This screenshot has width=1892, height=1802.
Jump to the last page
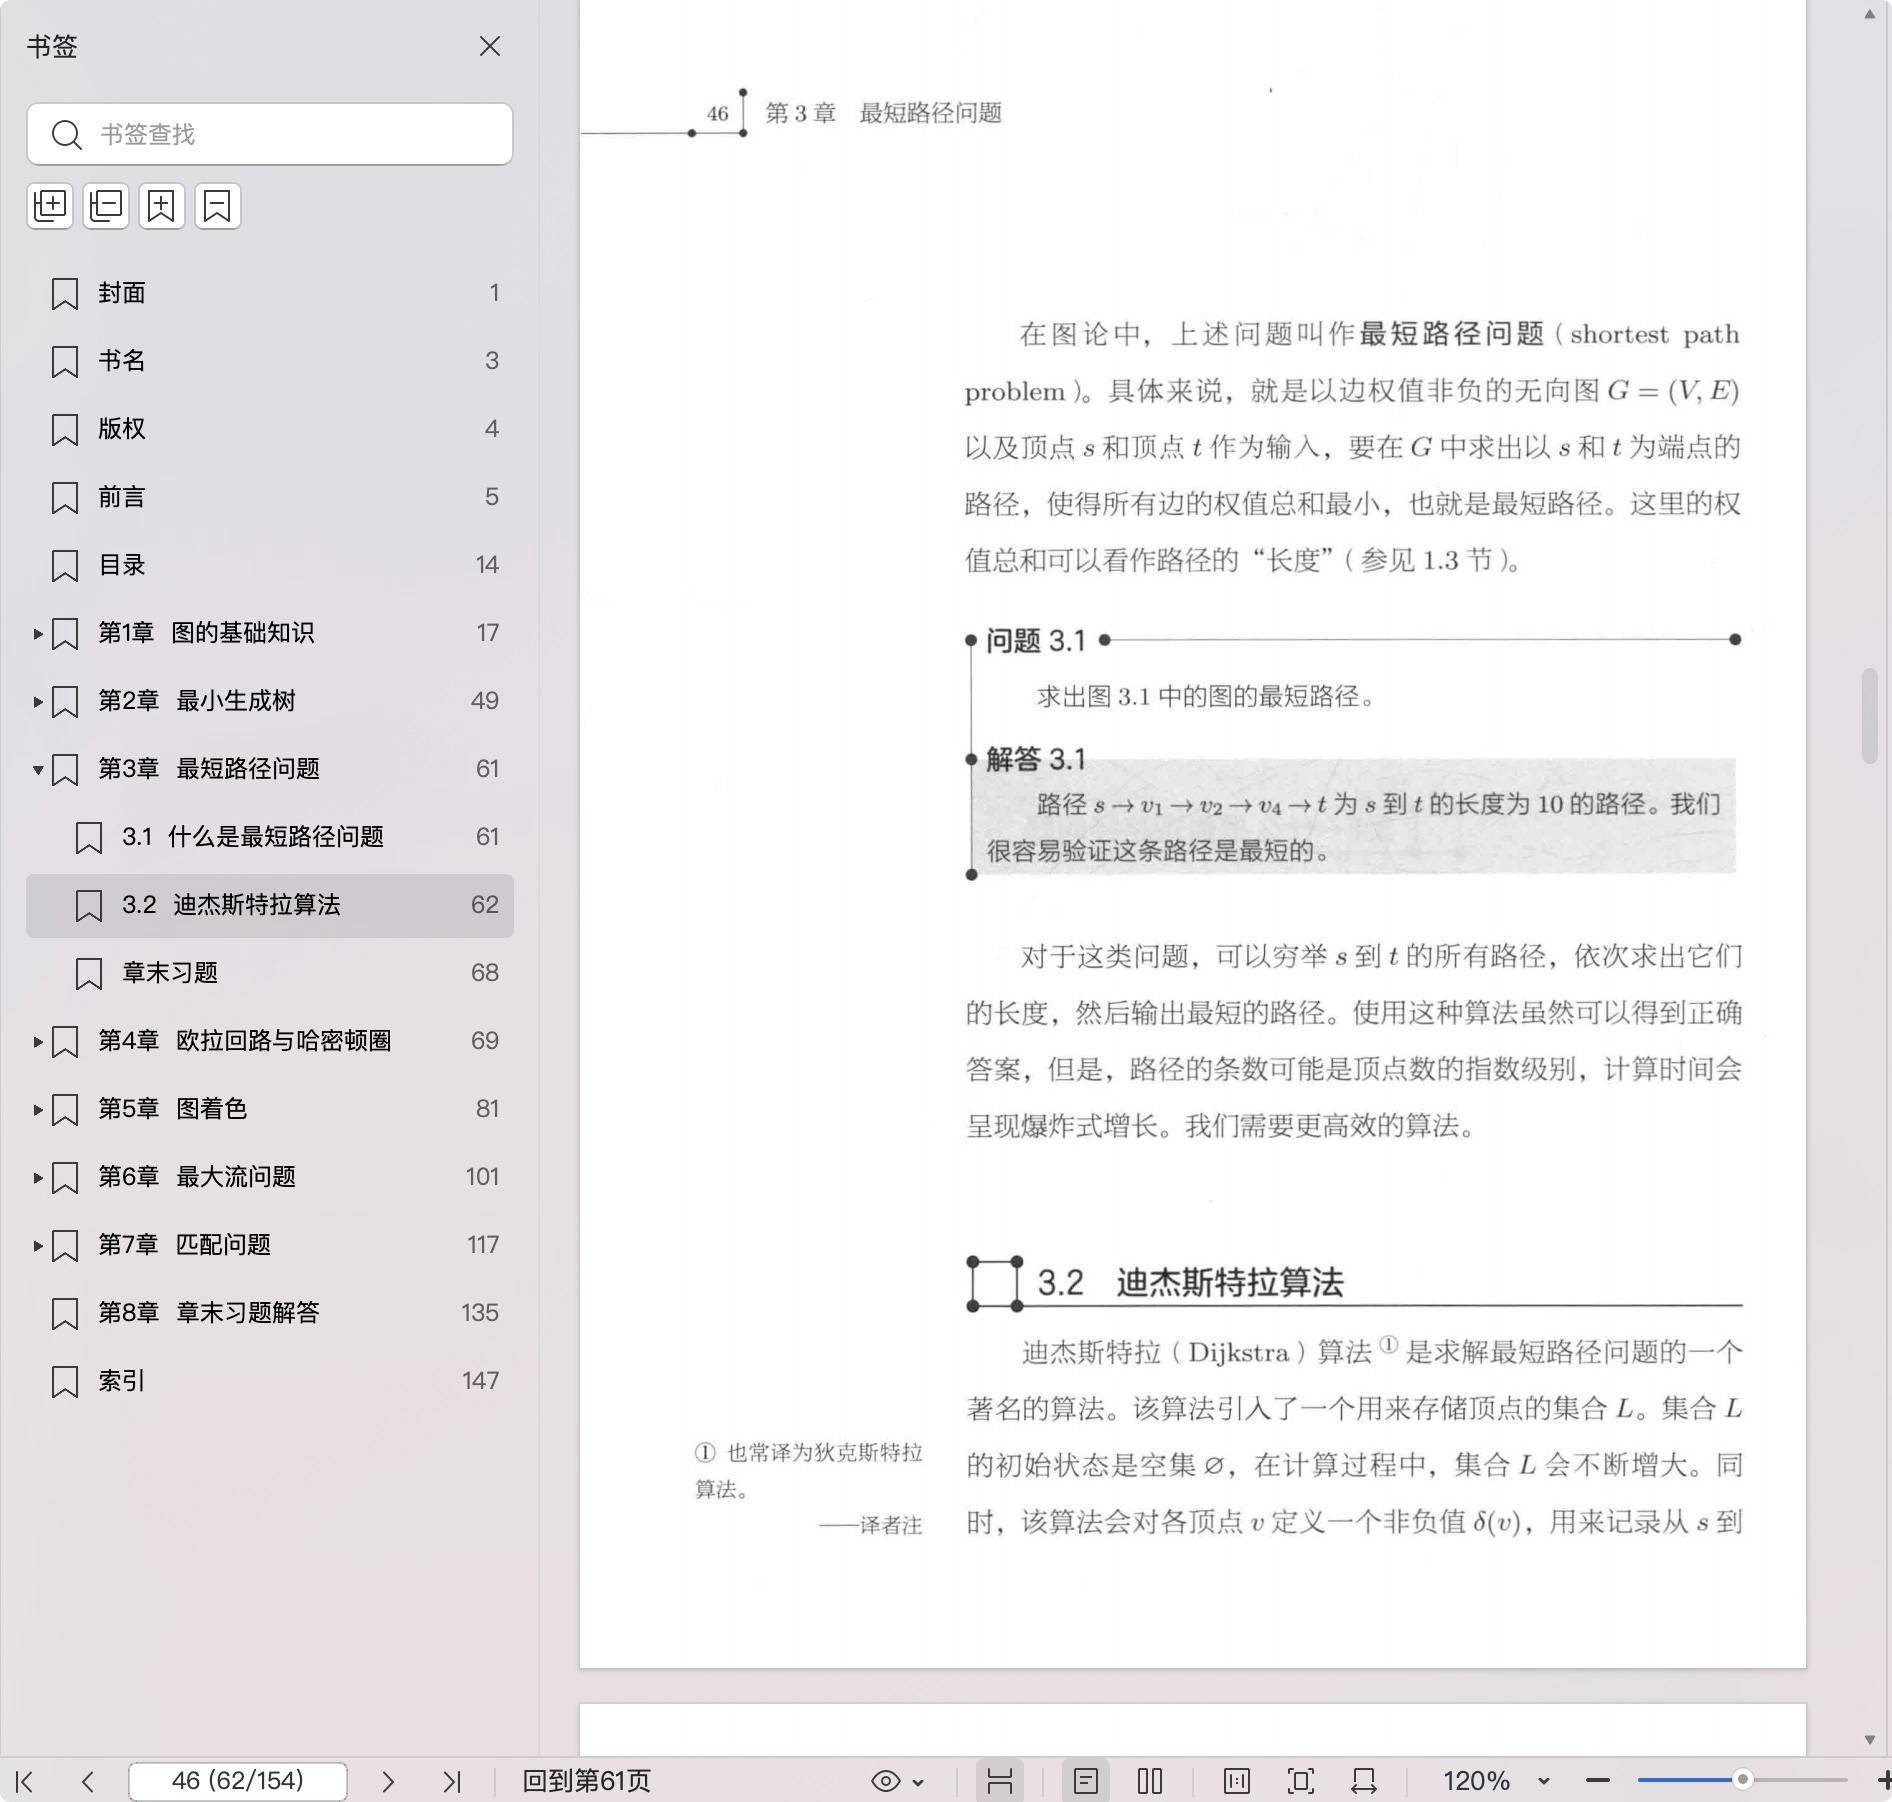(452, 1781)
